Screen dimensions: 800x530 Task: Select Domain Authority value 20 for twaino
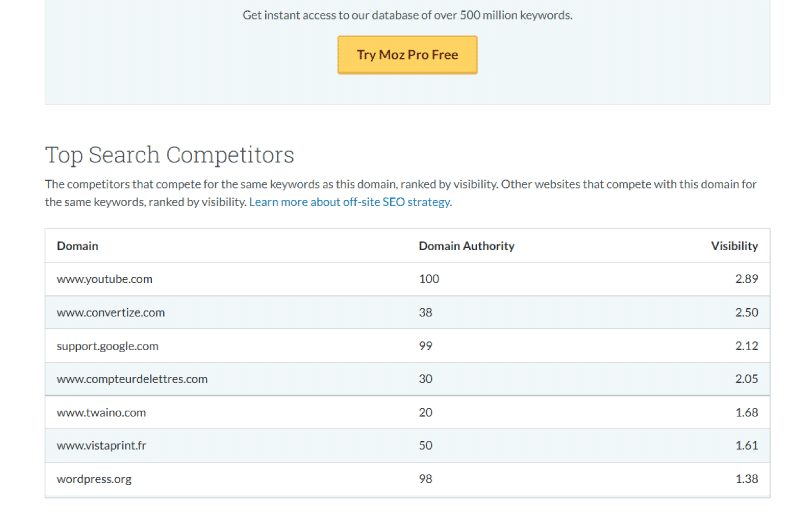pyautogui.click(x=426, y=412)
